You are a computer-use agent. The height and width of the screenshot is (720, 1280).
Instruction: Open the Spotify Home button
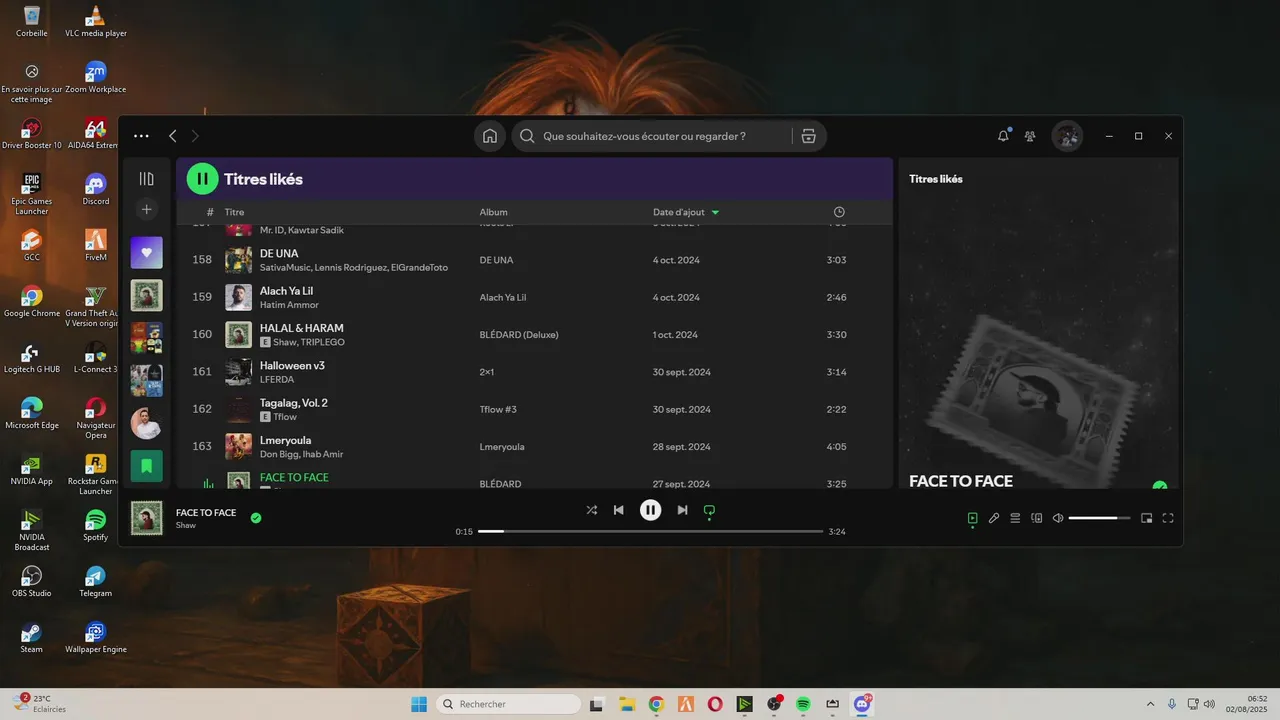tap(490, 136)
